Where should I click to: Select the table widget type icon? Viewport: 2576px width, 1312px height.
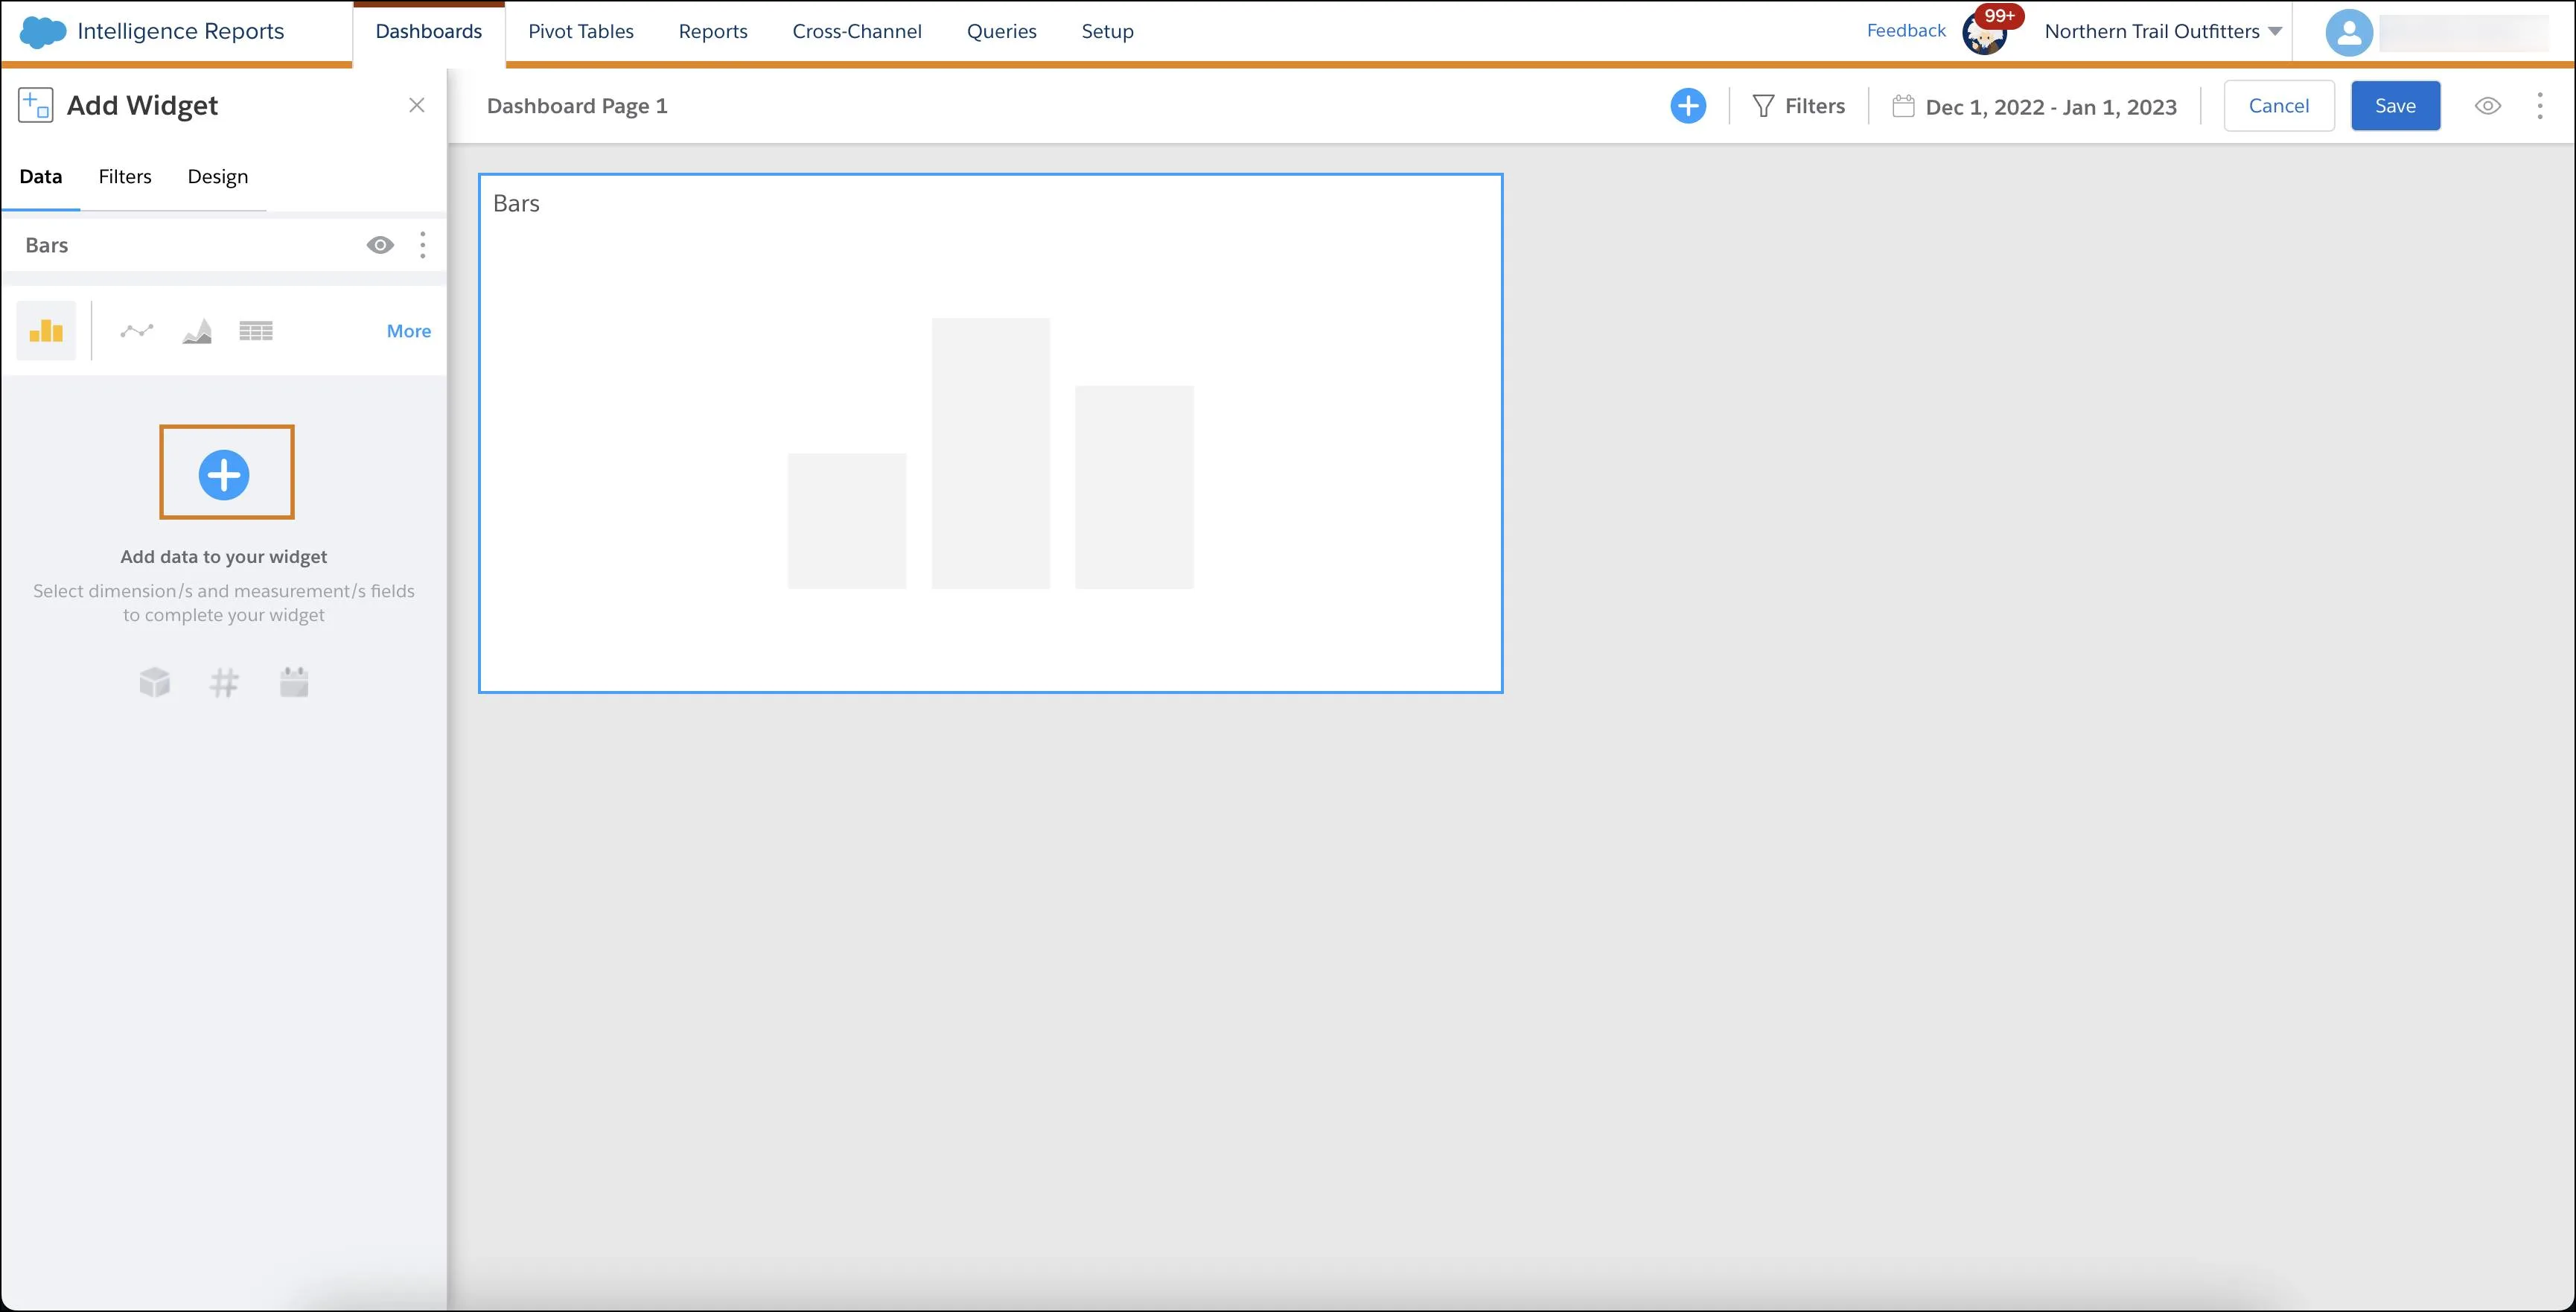256,330
